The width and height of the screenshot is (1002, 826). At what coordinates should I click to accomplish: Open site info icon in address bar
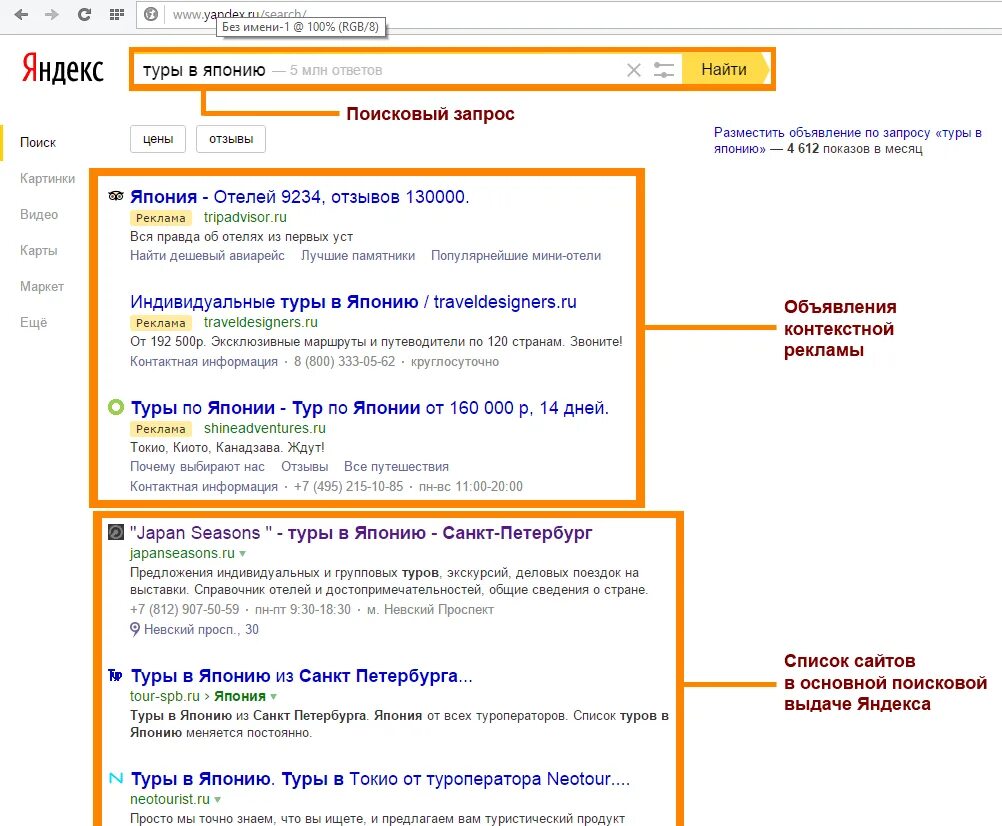pos(151,14)
